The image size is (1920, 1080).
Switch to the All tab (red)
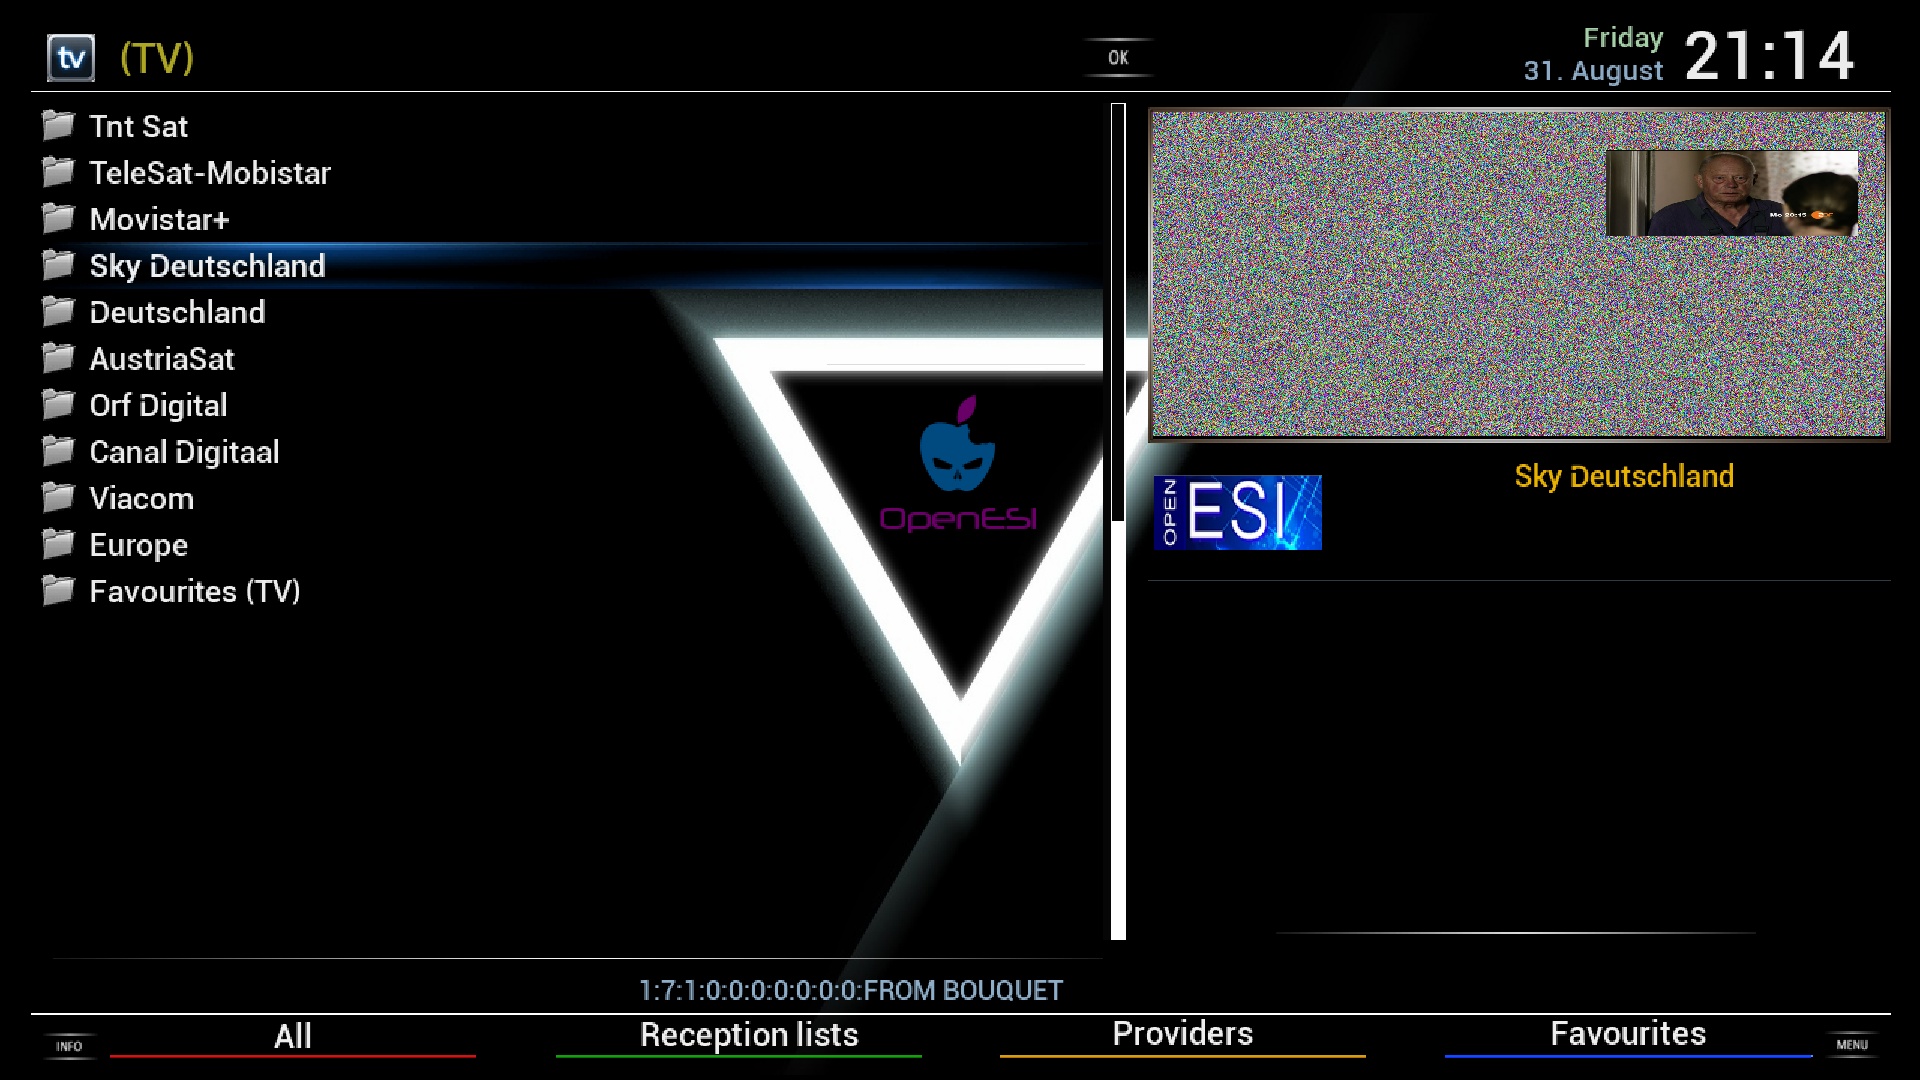click(x=293, y=1036)
